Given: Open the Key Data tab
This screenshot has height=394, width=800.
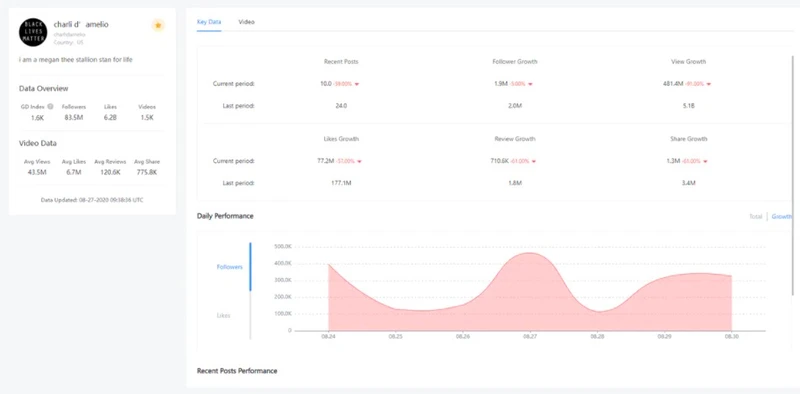Looking at the screenshot, I should (x=209, y=22).
